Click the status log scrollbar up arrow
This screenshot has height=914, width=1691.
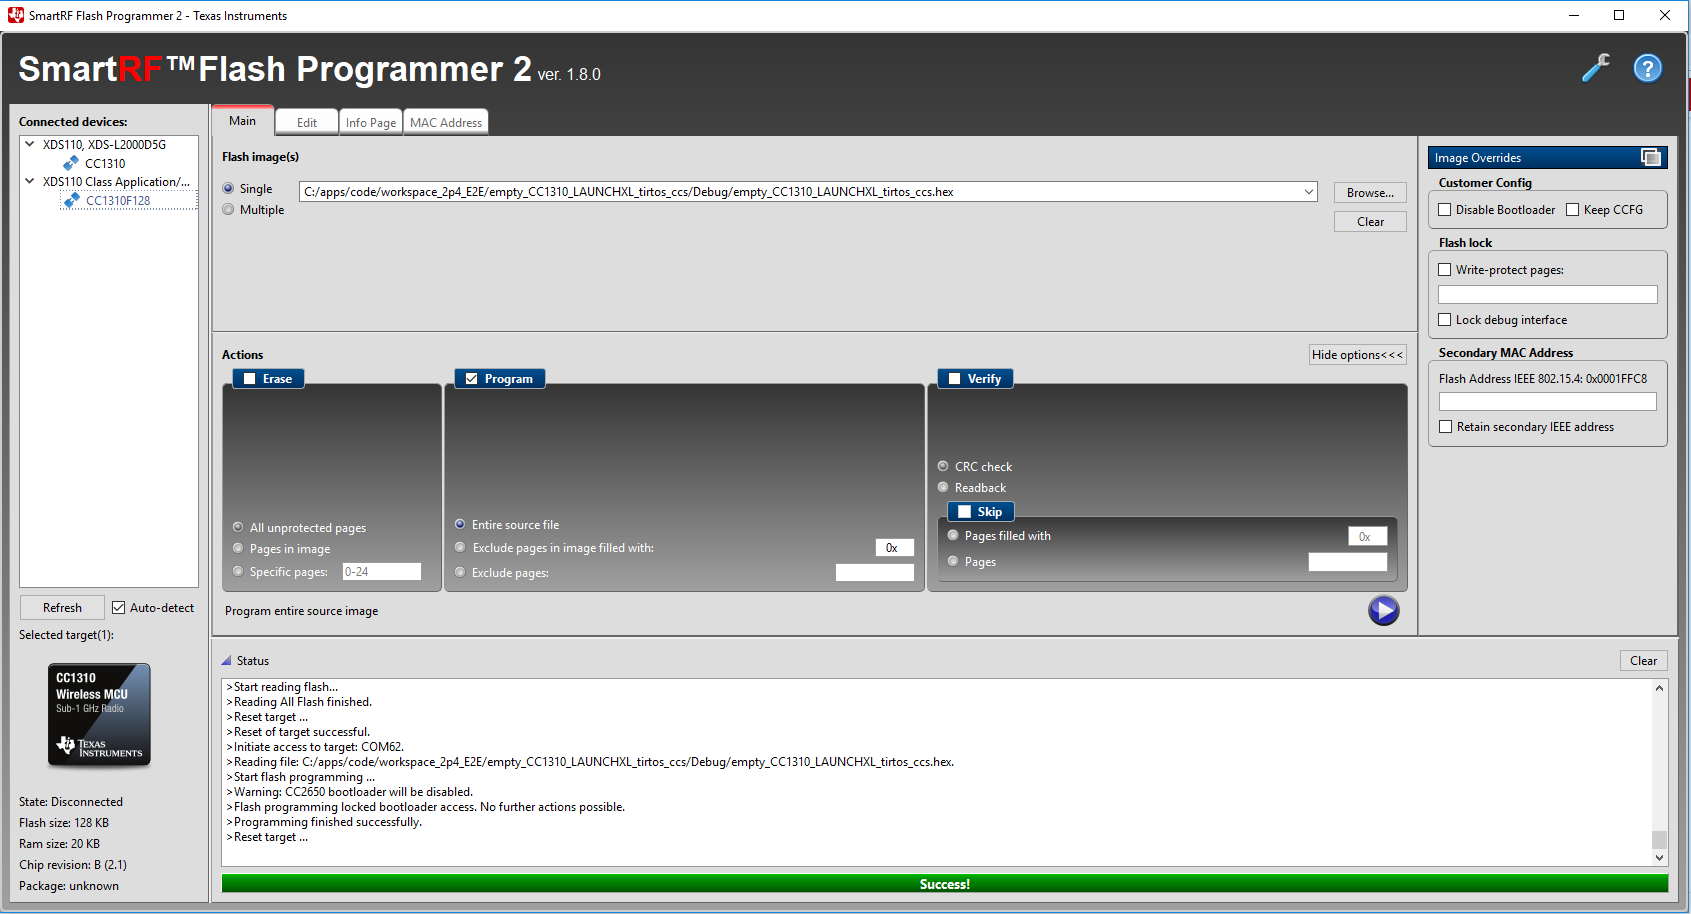click(x=1660, y=688)
